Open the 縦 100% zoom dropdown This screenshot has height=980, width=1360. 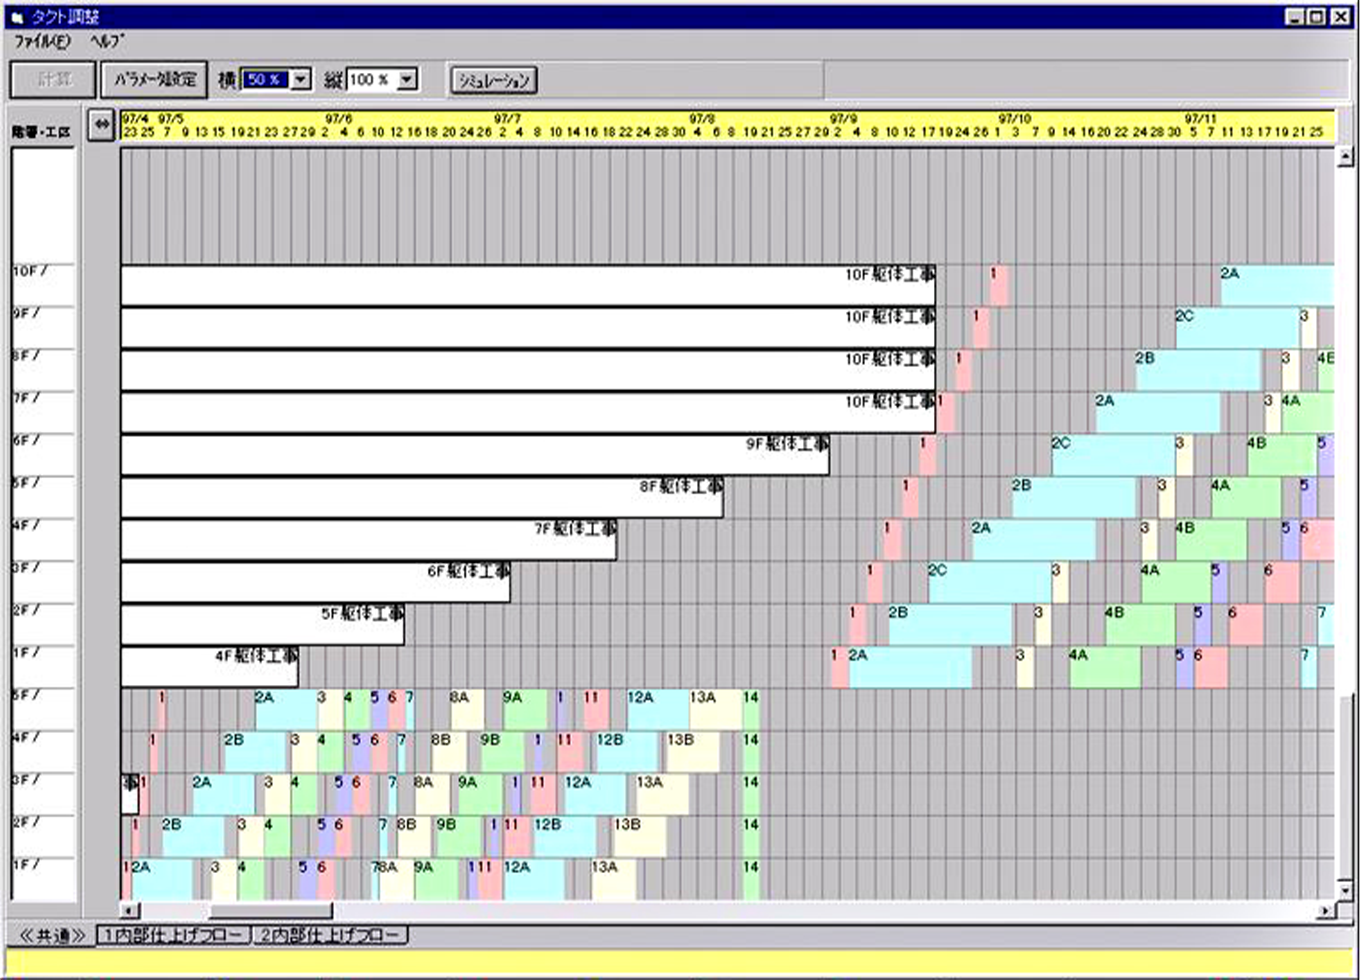coord(406,79)
